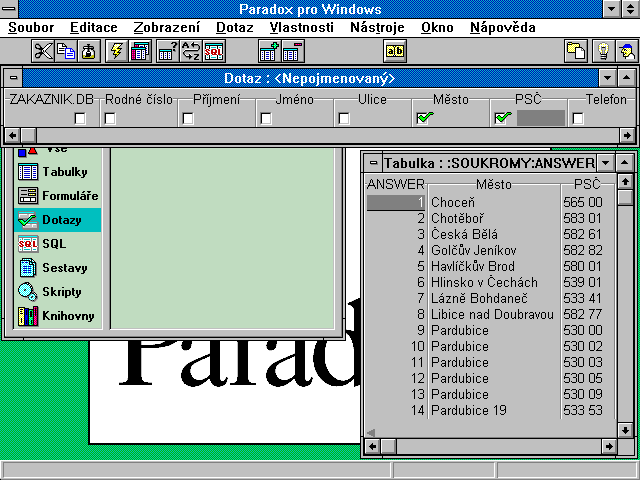The image size is (640, 480).
Task: Check the Rodné číslo field checkbox
Action: 110,119
